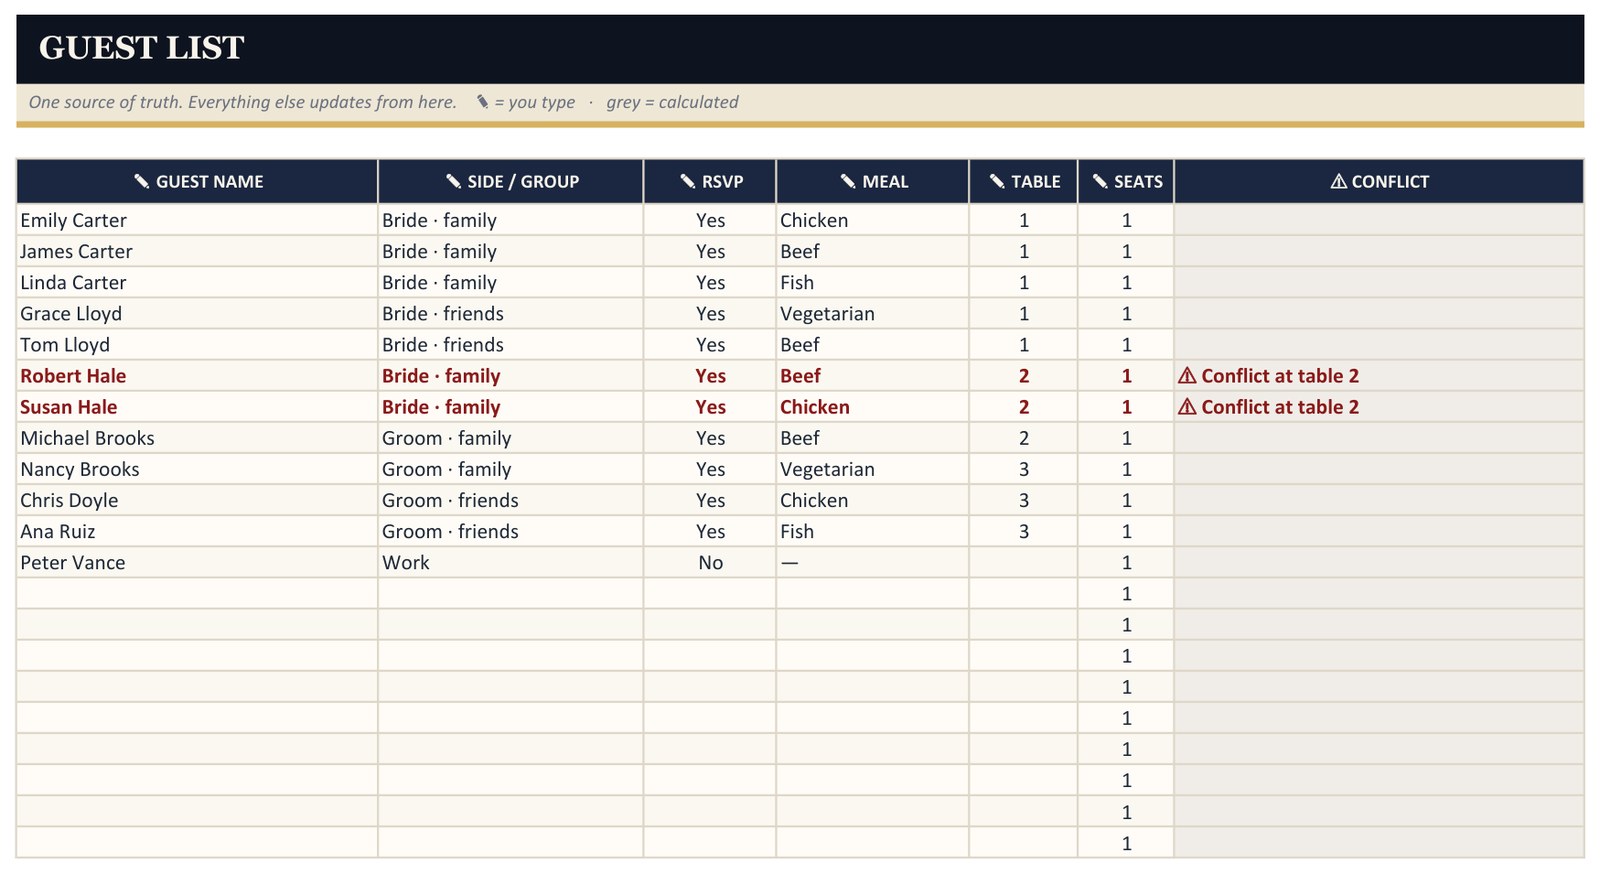Image resolution: width=1600 pixels, height=874 pixels.
Task: Click Peter Vance's seats value cell
Action: [x=1126, y=562]
